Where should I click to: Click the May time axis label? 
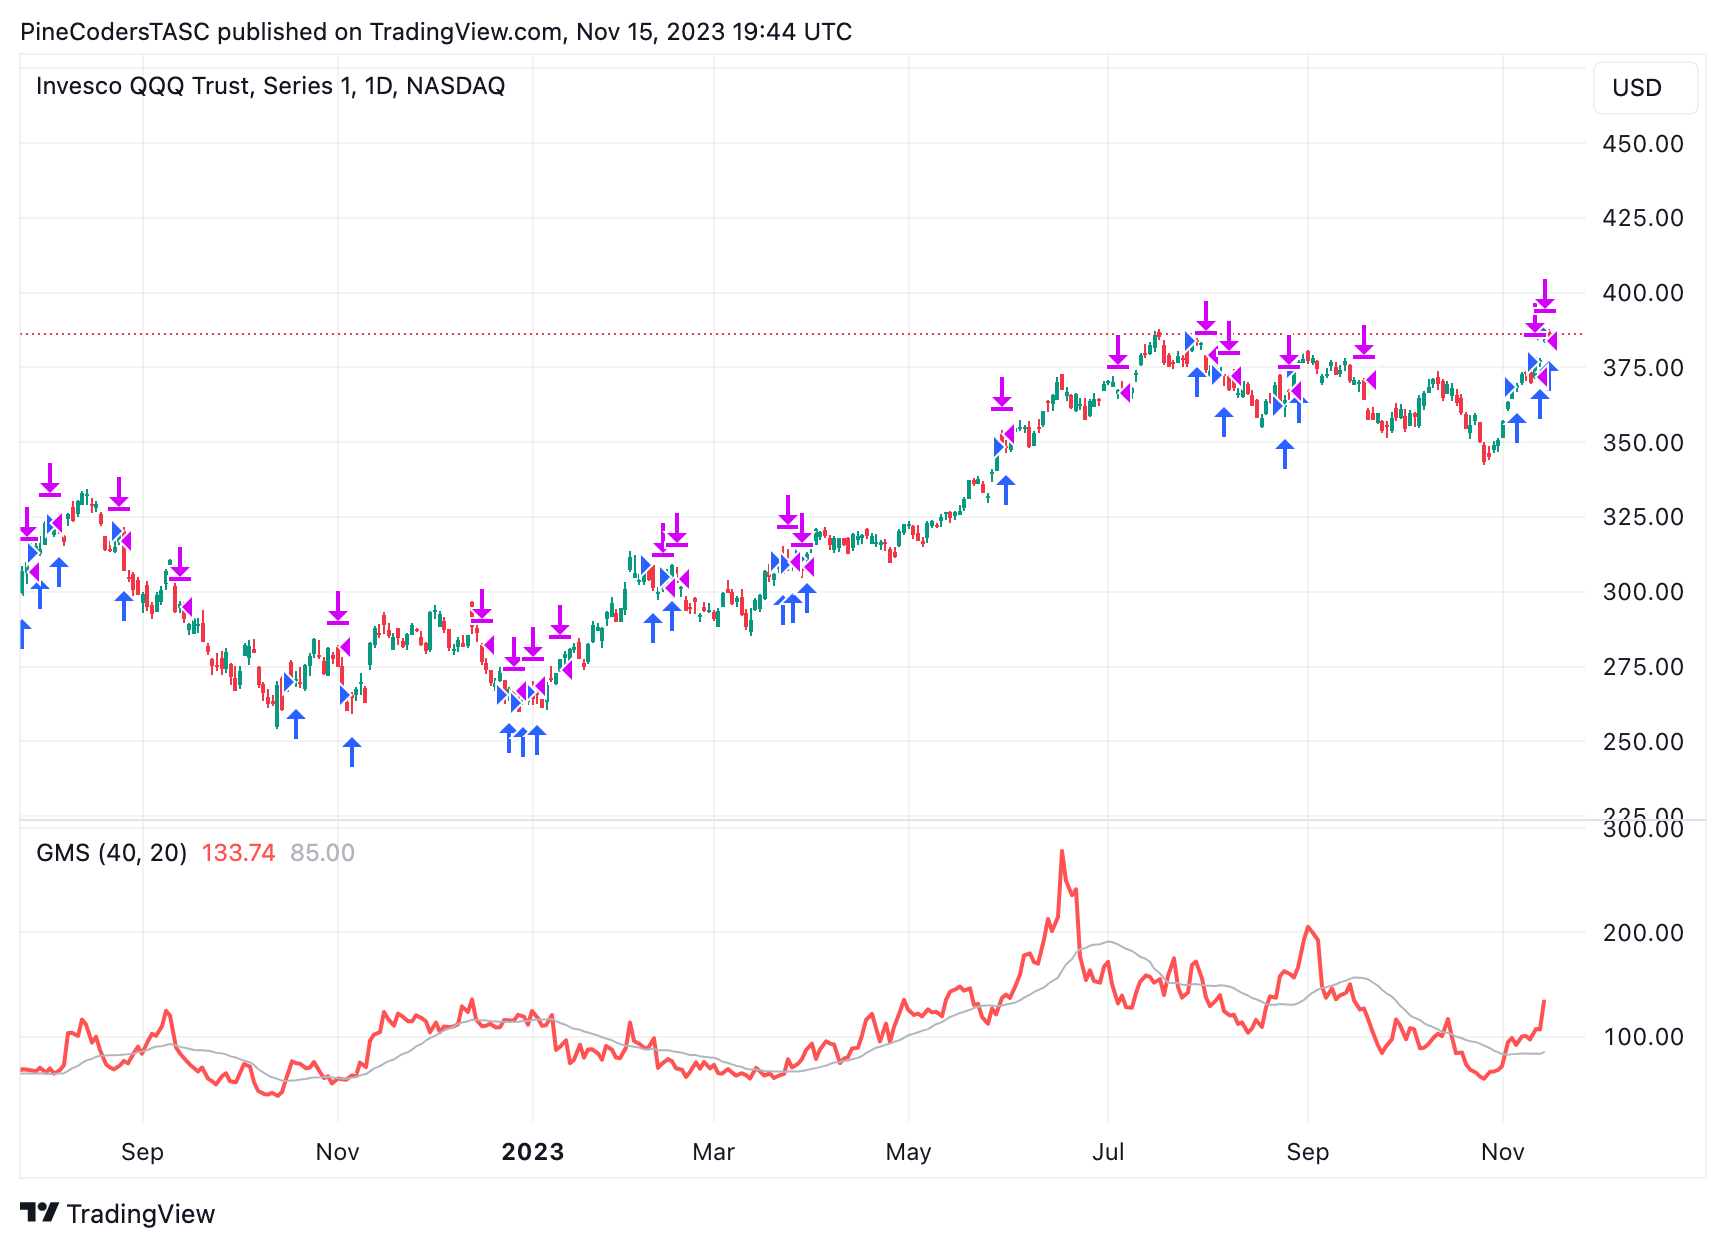click(909, 1152)
